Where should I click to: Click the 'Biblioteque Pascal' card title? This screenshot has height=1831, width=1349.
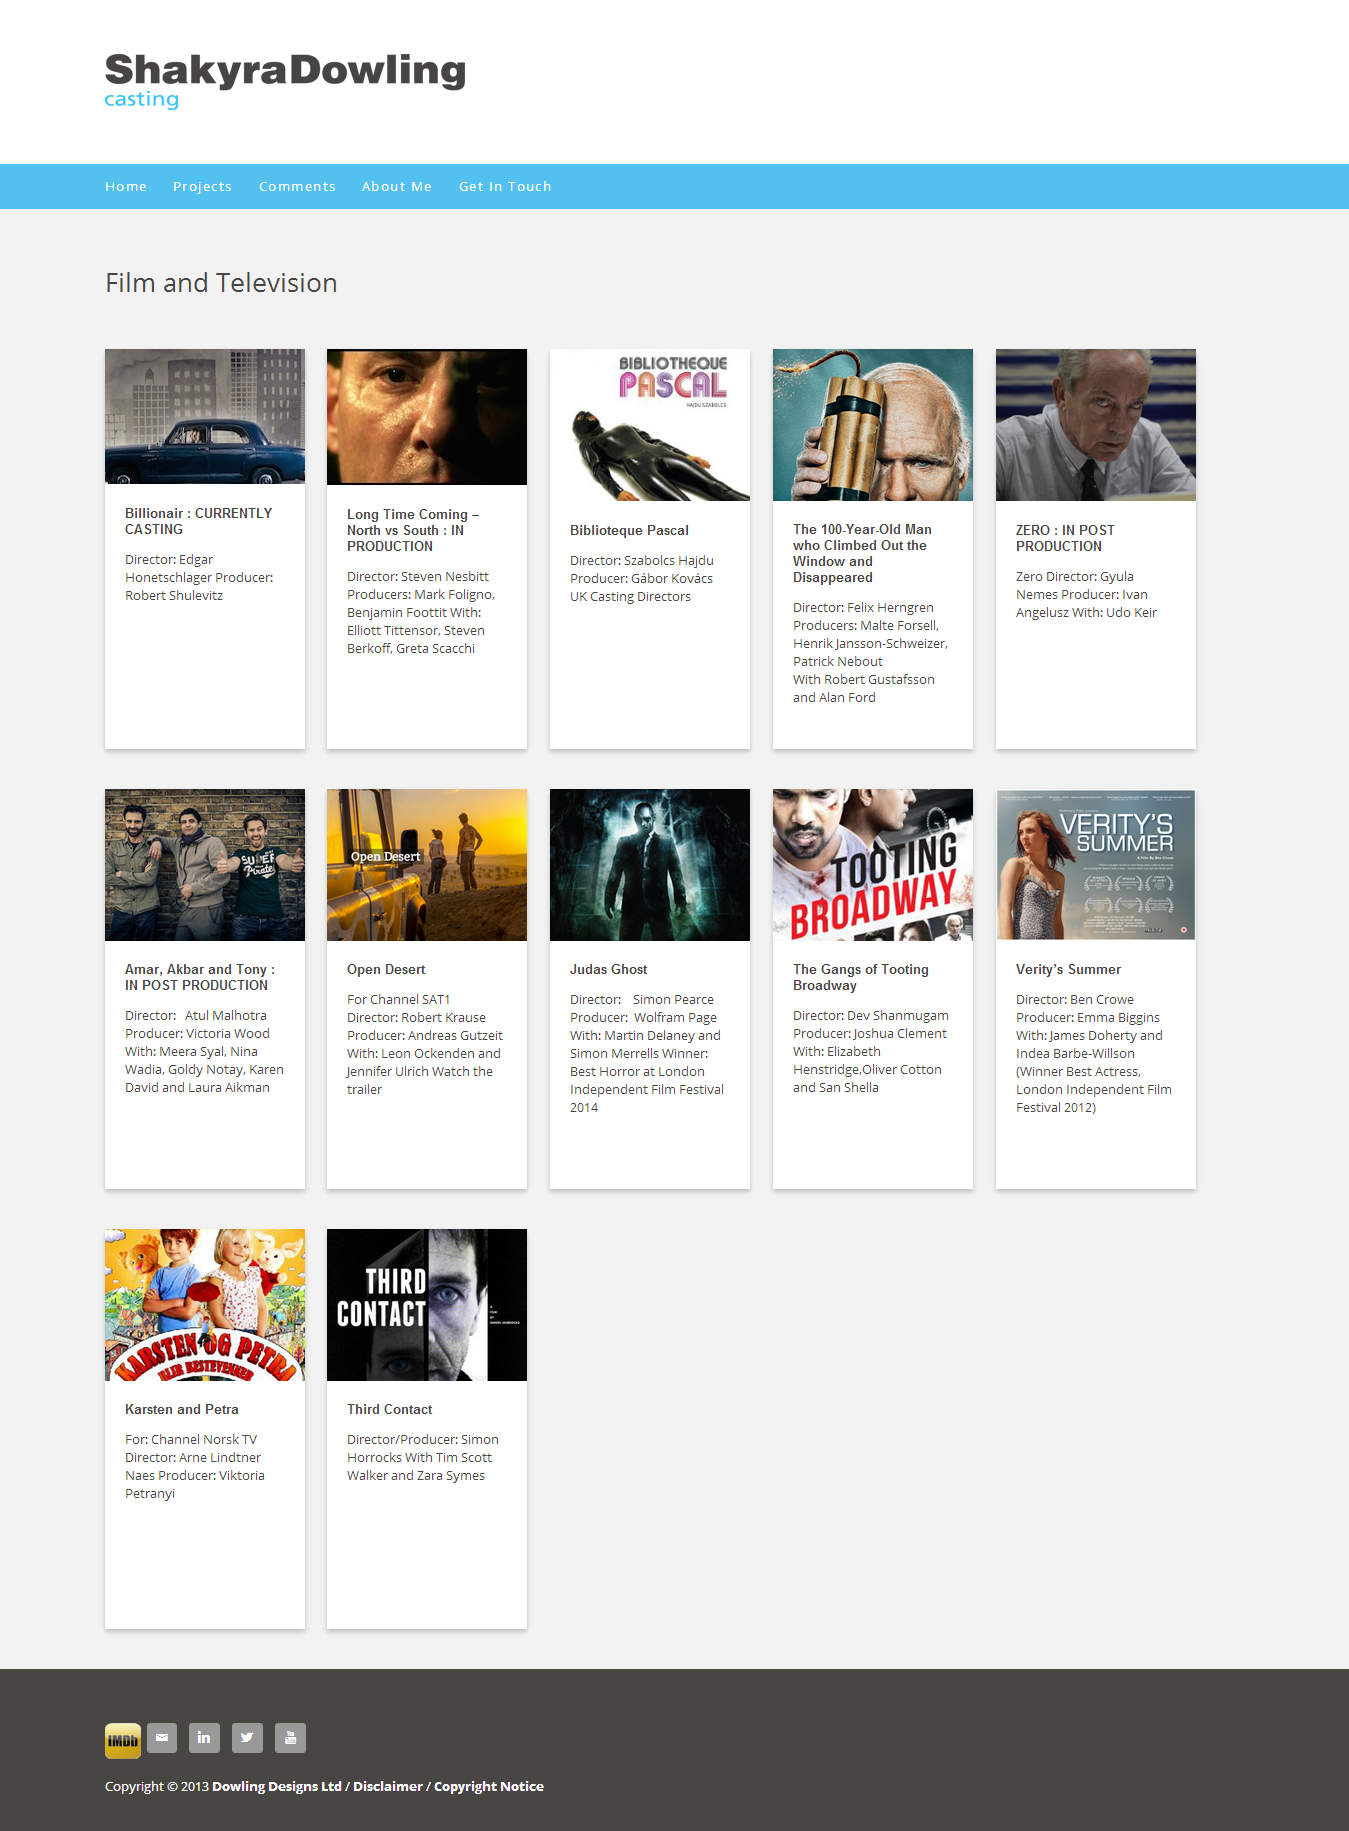pyautogui.click(x=629, y=530)
